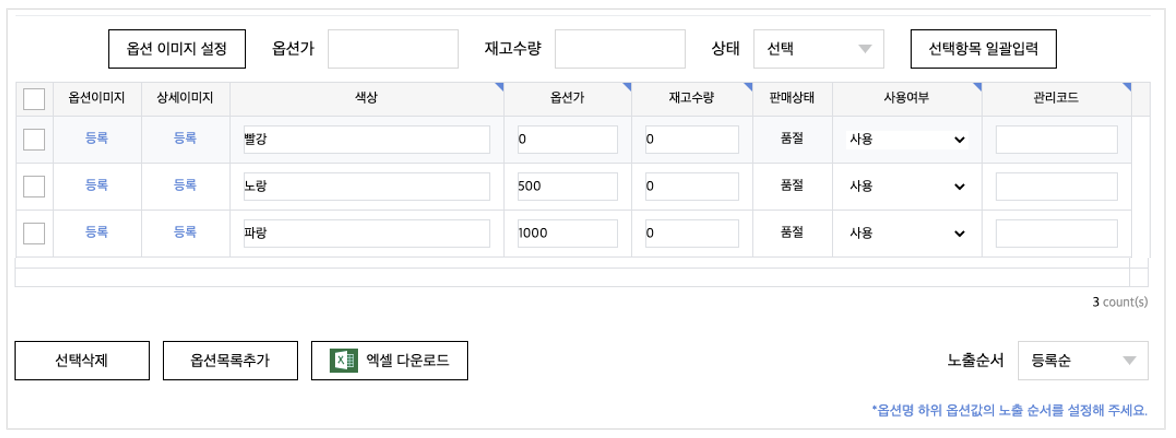Click the 옵션가 field showing 1000
Image resolution: width=1176 pixels, height=438 pixels.
click(x=567, y=233)
